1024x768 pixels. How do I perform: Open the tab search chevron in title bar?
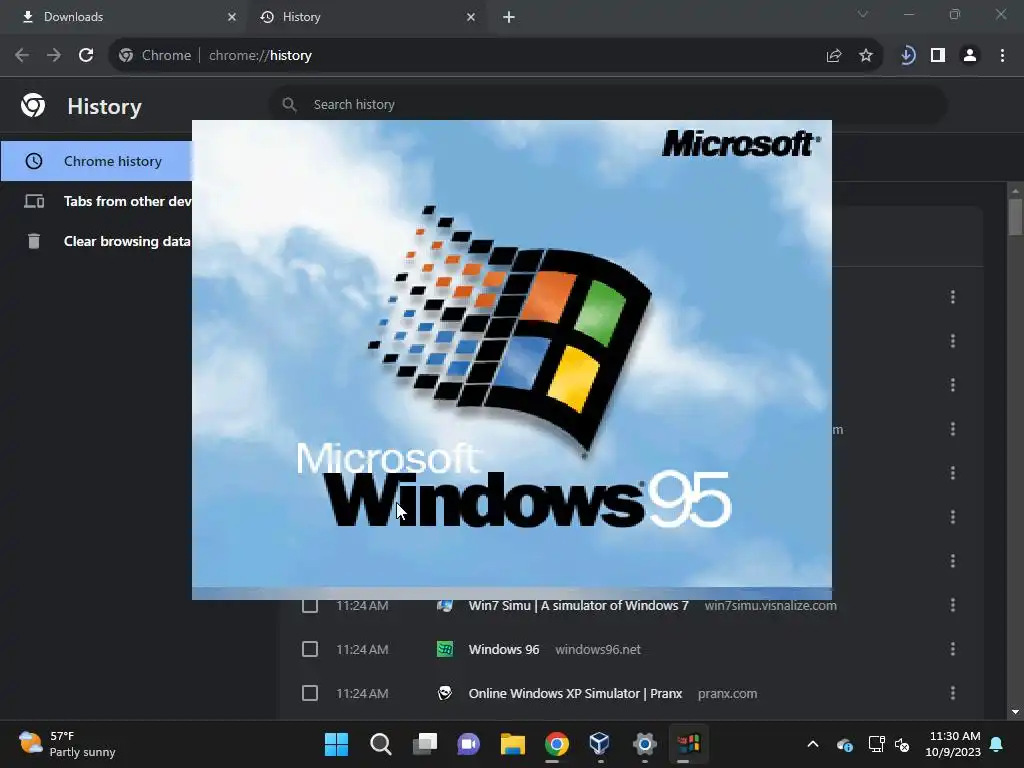point(863,14)
